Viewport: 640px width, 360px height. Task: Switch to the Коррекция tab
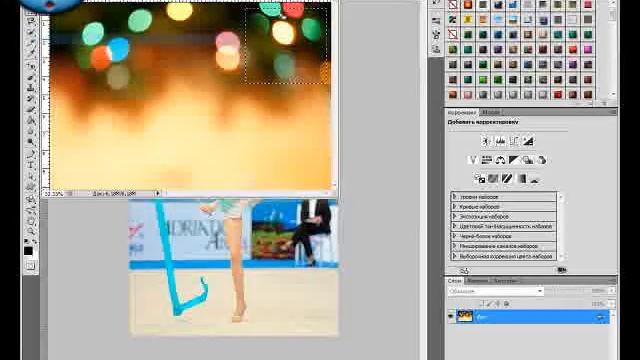(x=462, y=112)
